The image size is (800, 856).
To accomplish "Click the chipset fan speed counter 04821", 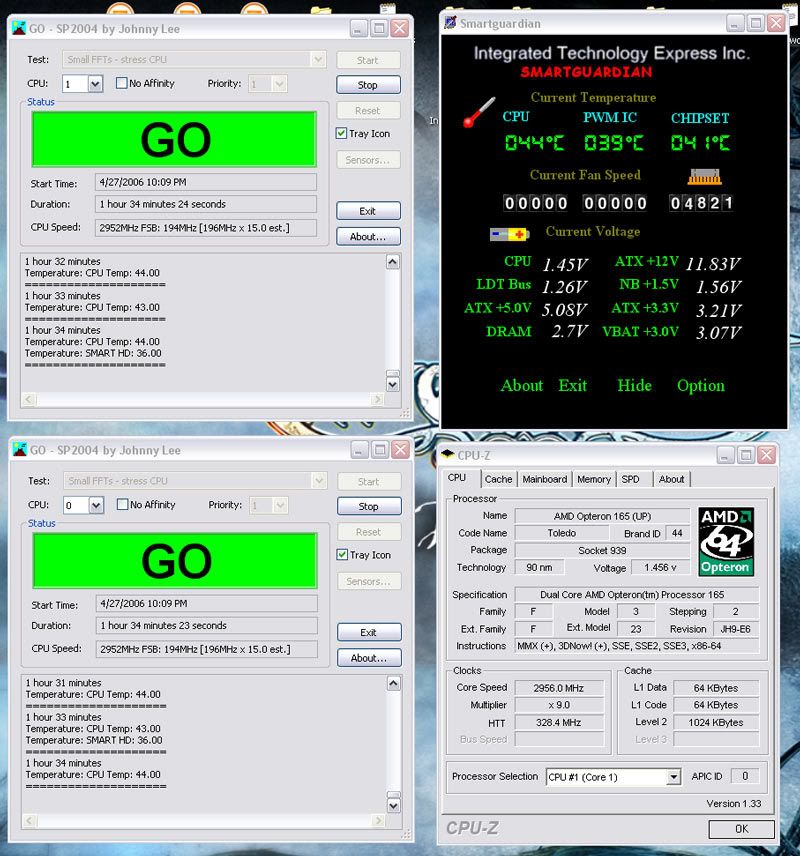I will click(x=701, y=203).
